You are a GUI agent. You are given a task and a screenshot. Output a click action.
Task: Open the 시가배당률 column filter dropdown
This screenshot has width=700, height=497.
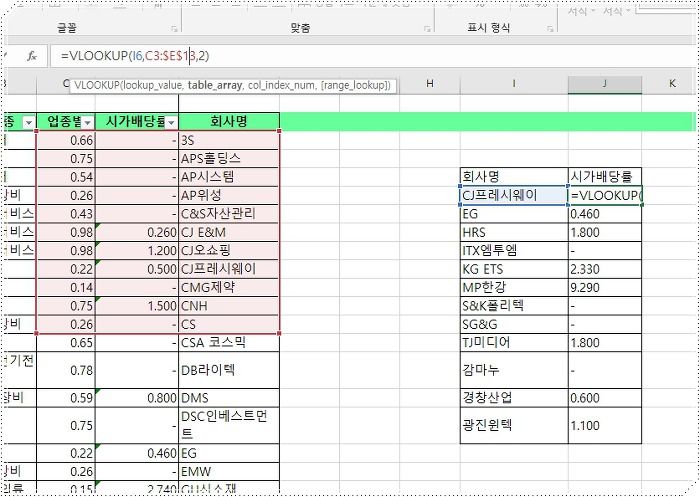pyautogui.click(x=171, y=122)
